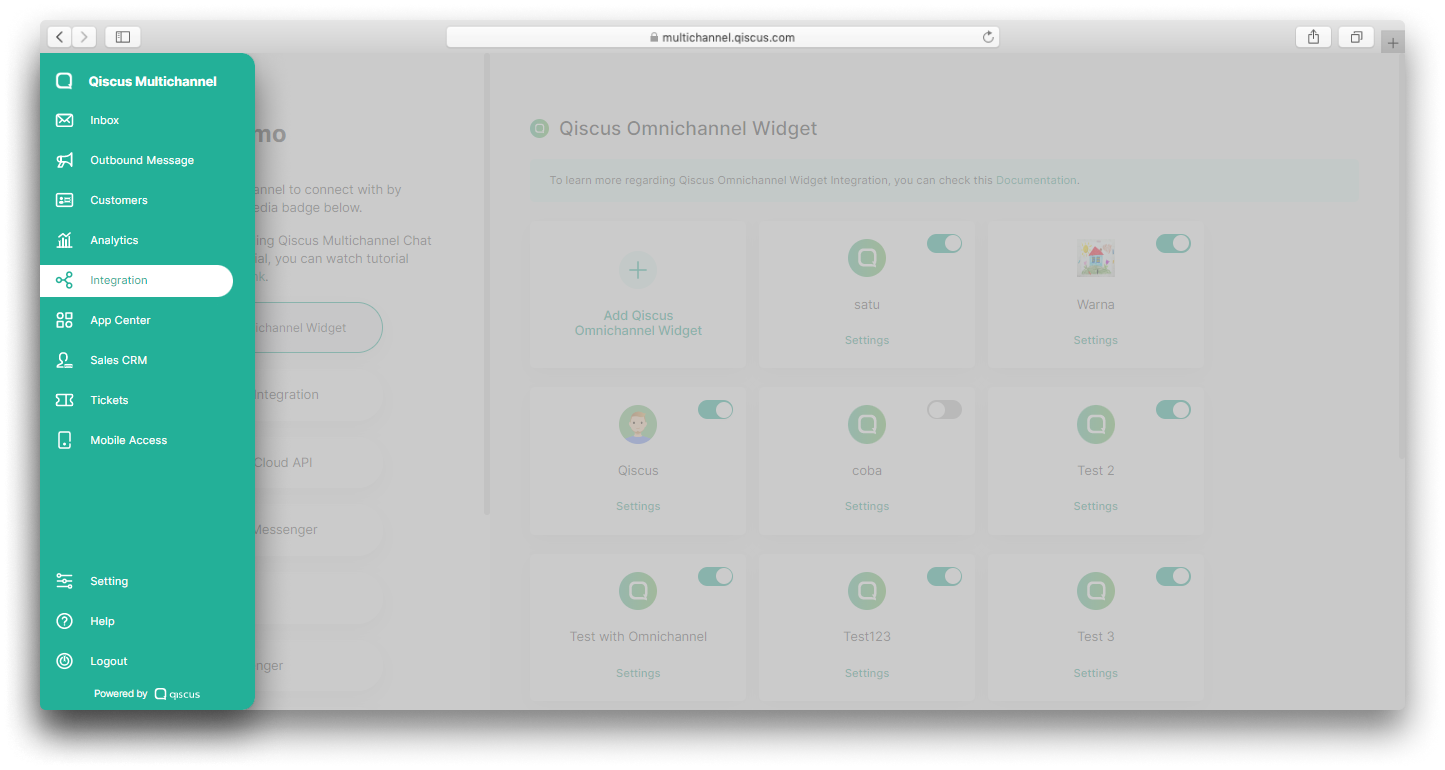Screen dimensions: 1445x770
Task: Click the Powered by qiscus logo
Action: point(177,694)
